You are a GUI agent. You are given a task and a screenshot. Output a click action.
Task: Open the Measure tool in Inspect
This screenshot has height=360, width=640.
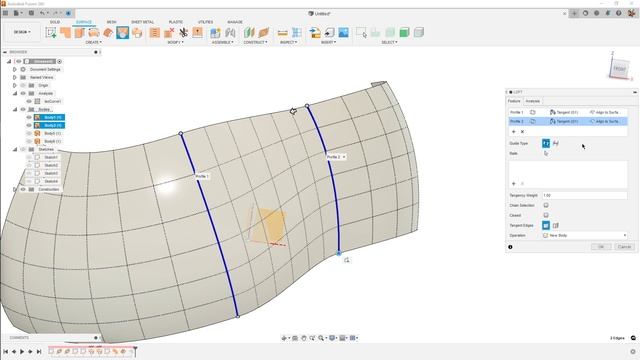(282, 33)
